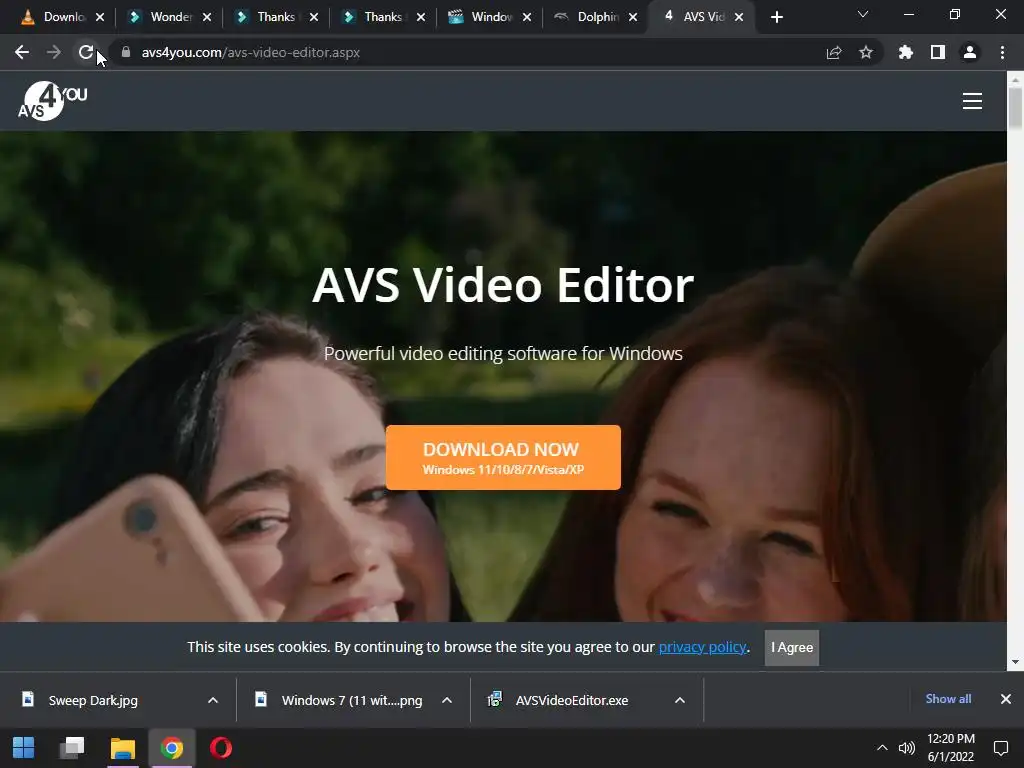
Task: Open the Windows 7 png download
Action: pos(339,700)
